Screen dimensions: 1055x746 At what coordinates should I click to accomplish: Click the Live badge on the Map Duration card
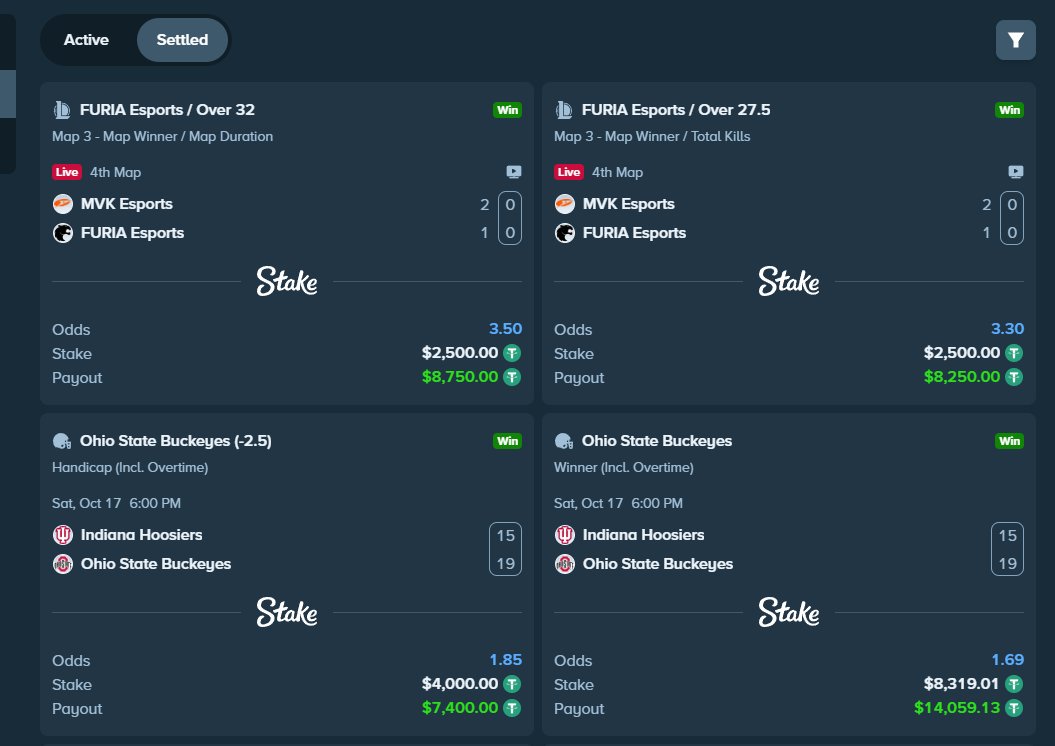coord(67,172)
